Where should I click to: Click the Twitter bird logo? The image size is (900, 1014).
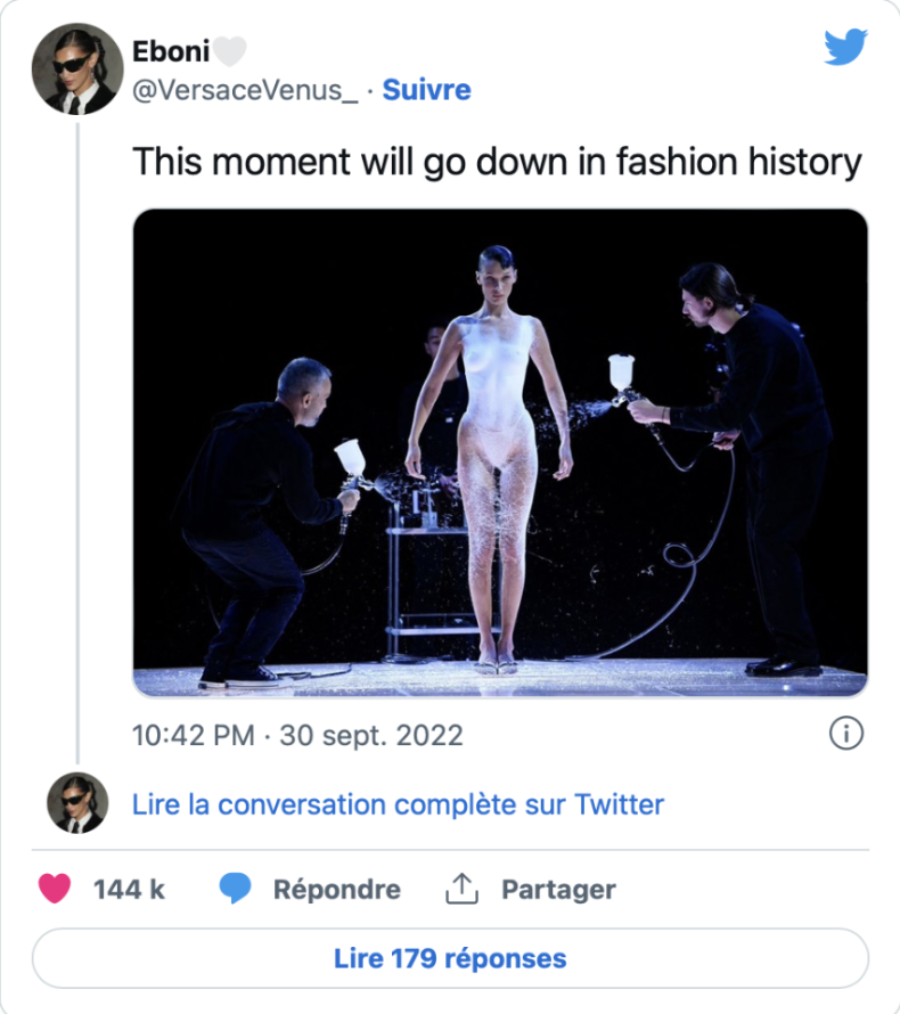(x=845, y=47)
